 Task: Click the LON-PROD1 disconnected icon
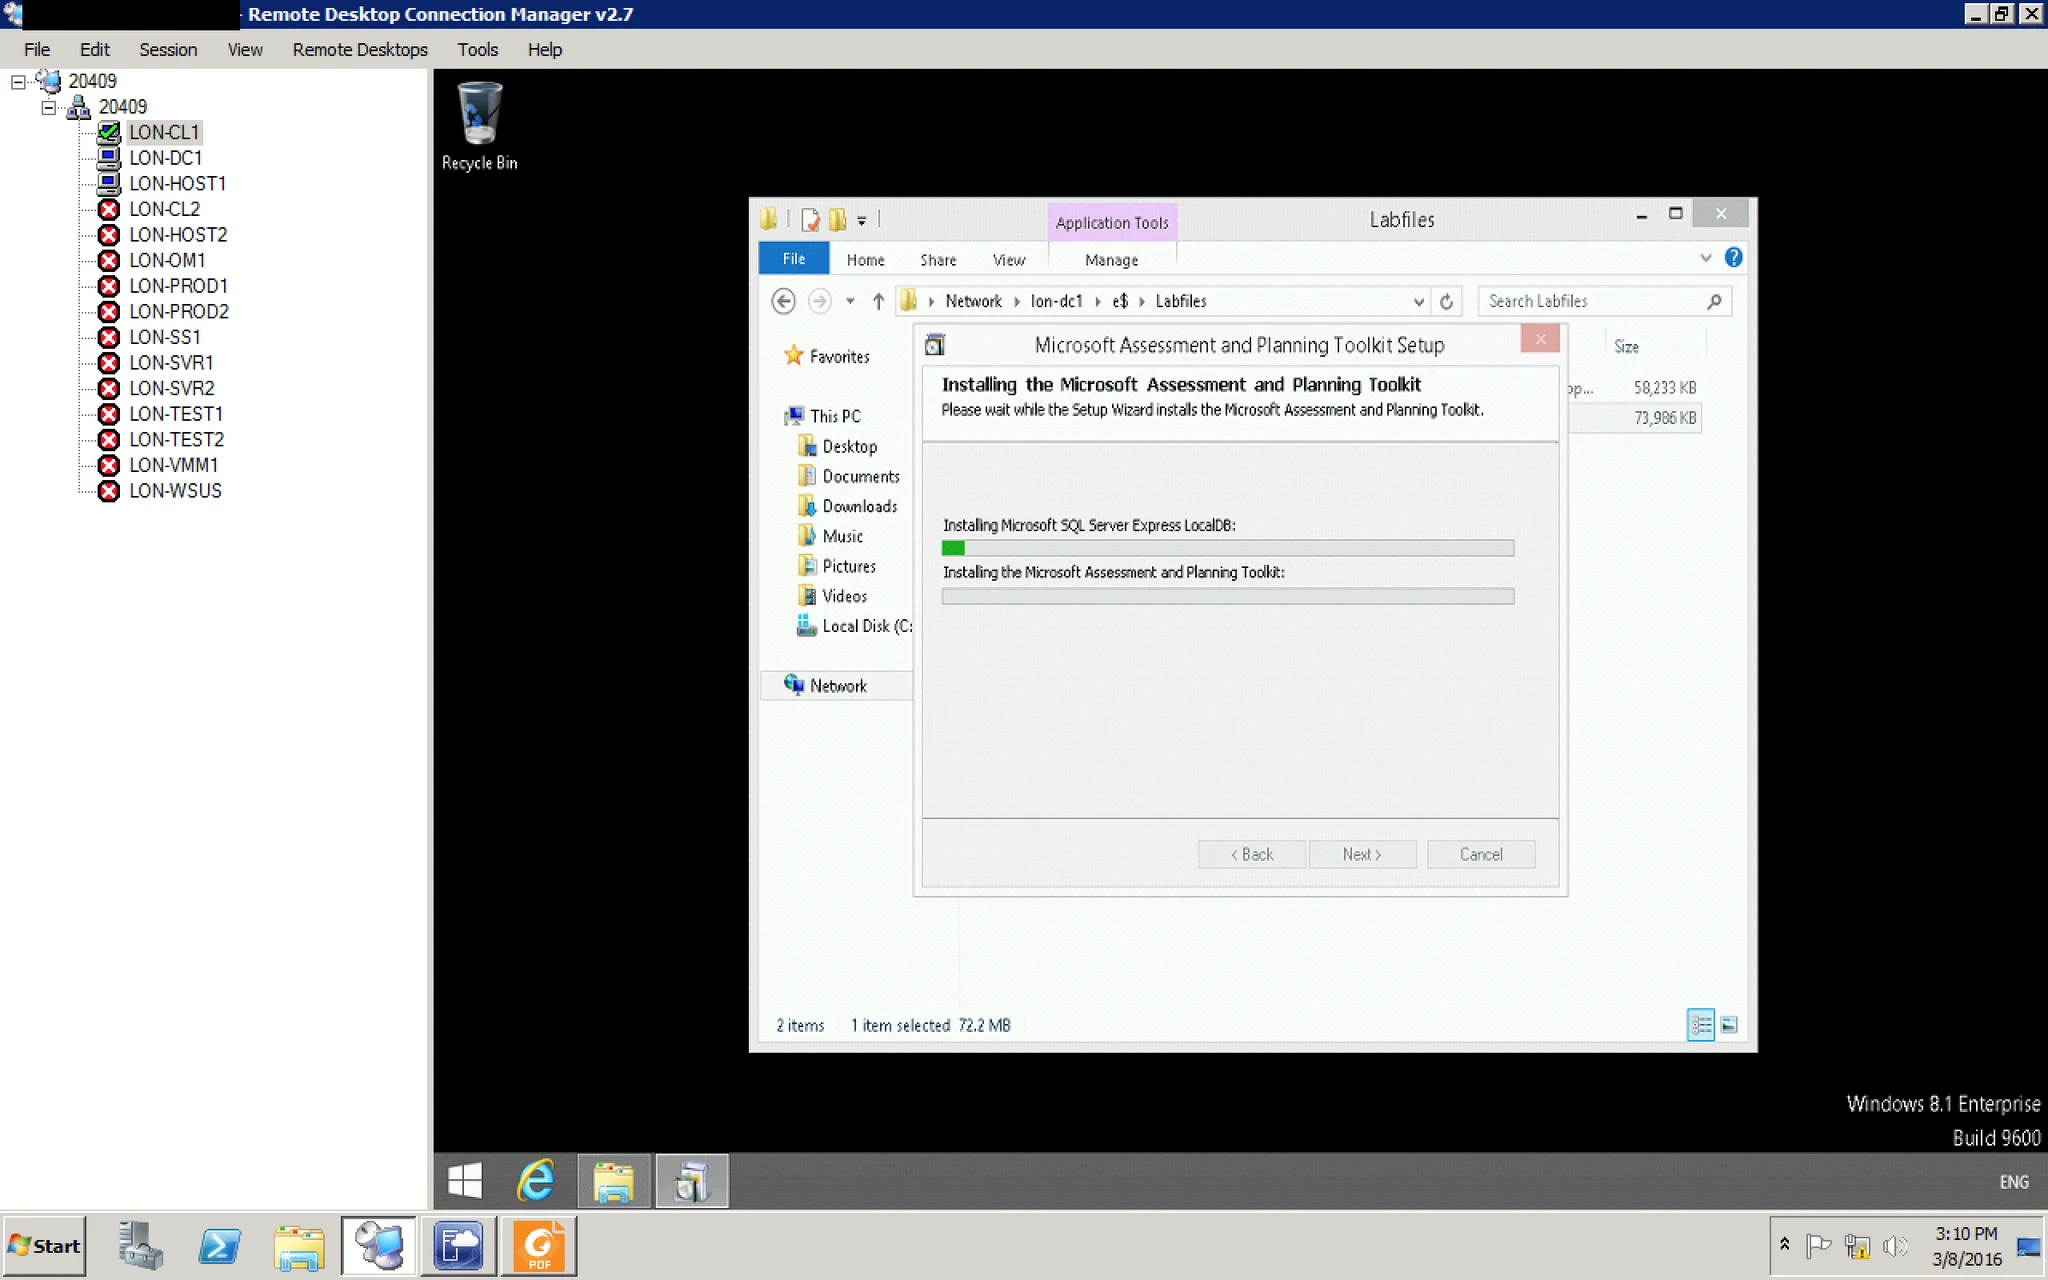click(109, 286)
